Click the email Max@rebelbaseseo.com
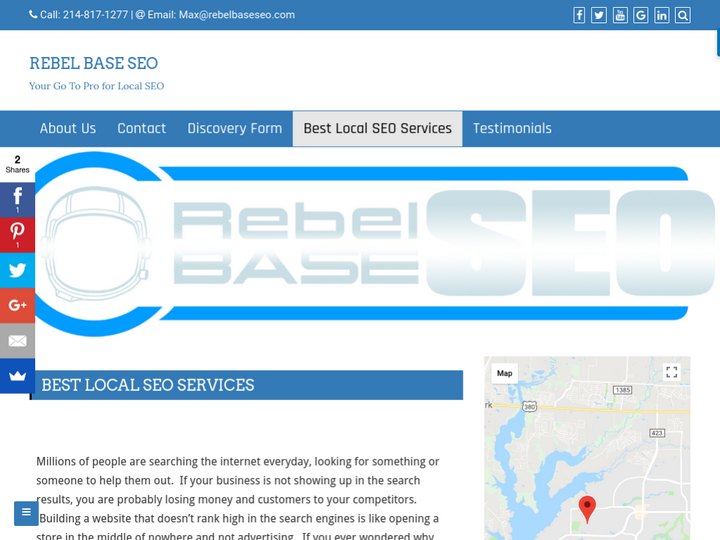This screenshot has width=720, height=540. pos(236,15)
